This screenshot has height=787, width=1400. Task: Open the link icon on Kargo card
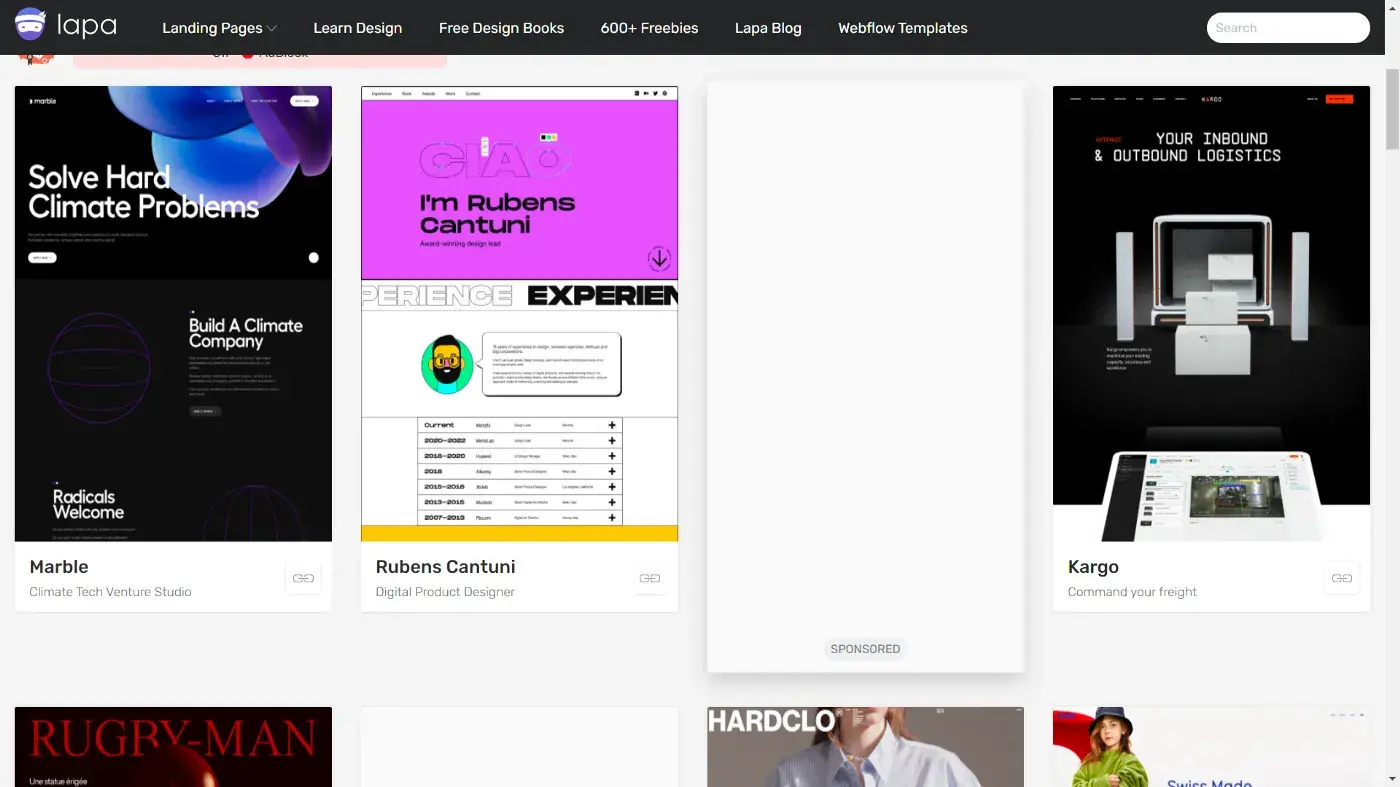[x=1341, y=578]
